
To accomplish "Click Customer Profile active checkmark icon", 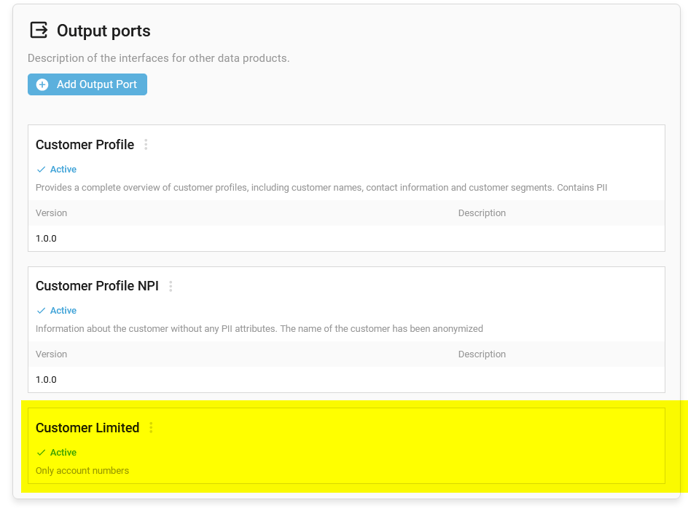I will (41, 169).
